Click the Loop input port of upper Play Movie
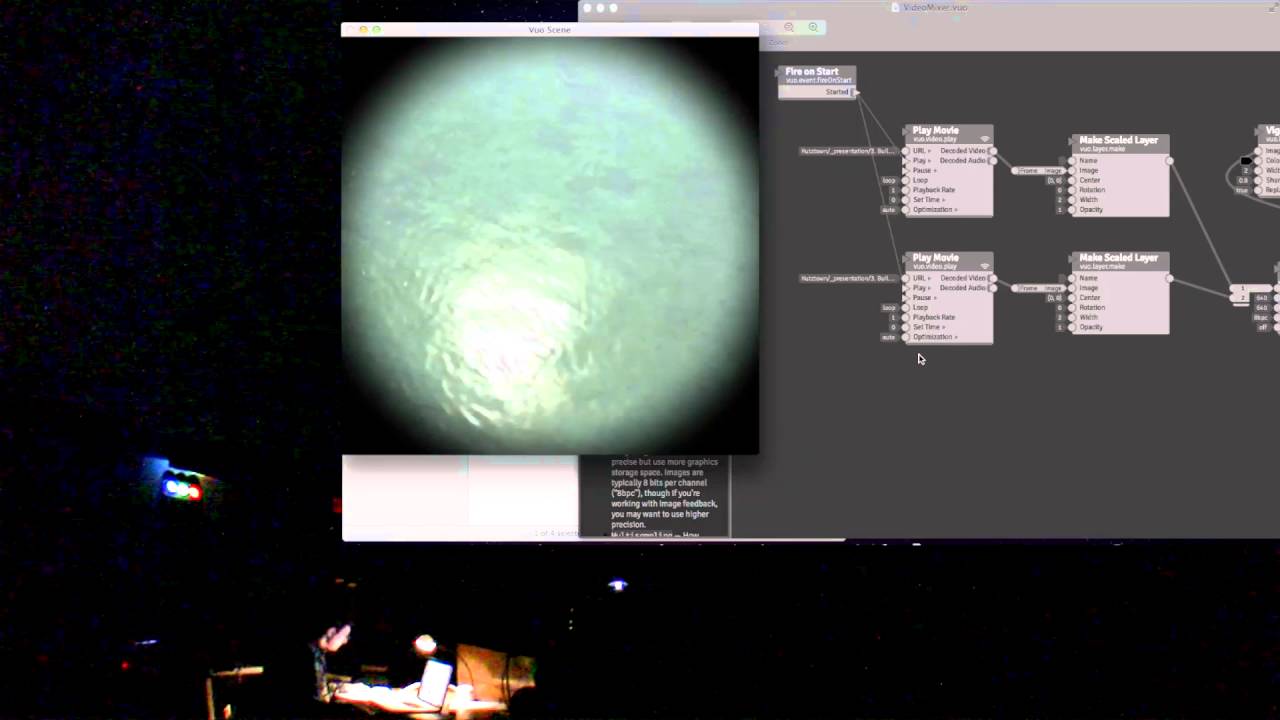 pos(906,180)
